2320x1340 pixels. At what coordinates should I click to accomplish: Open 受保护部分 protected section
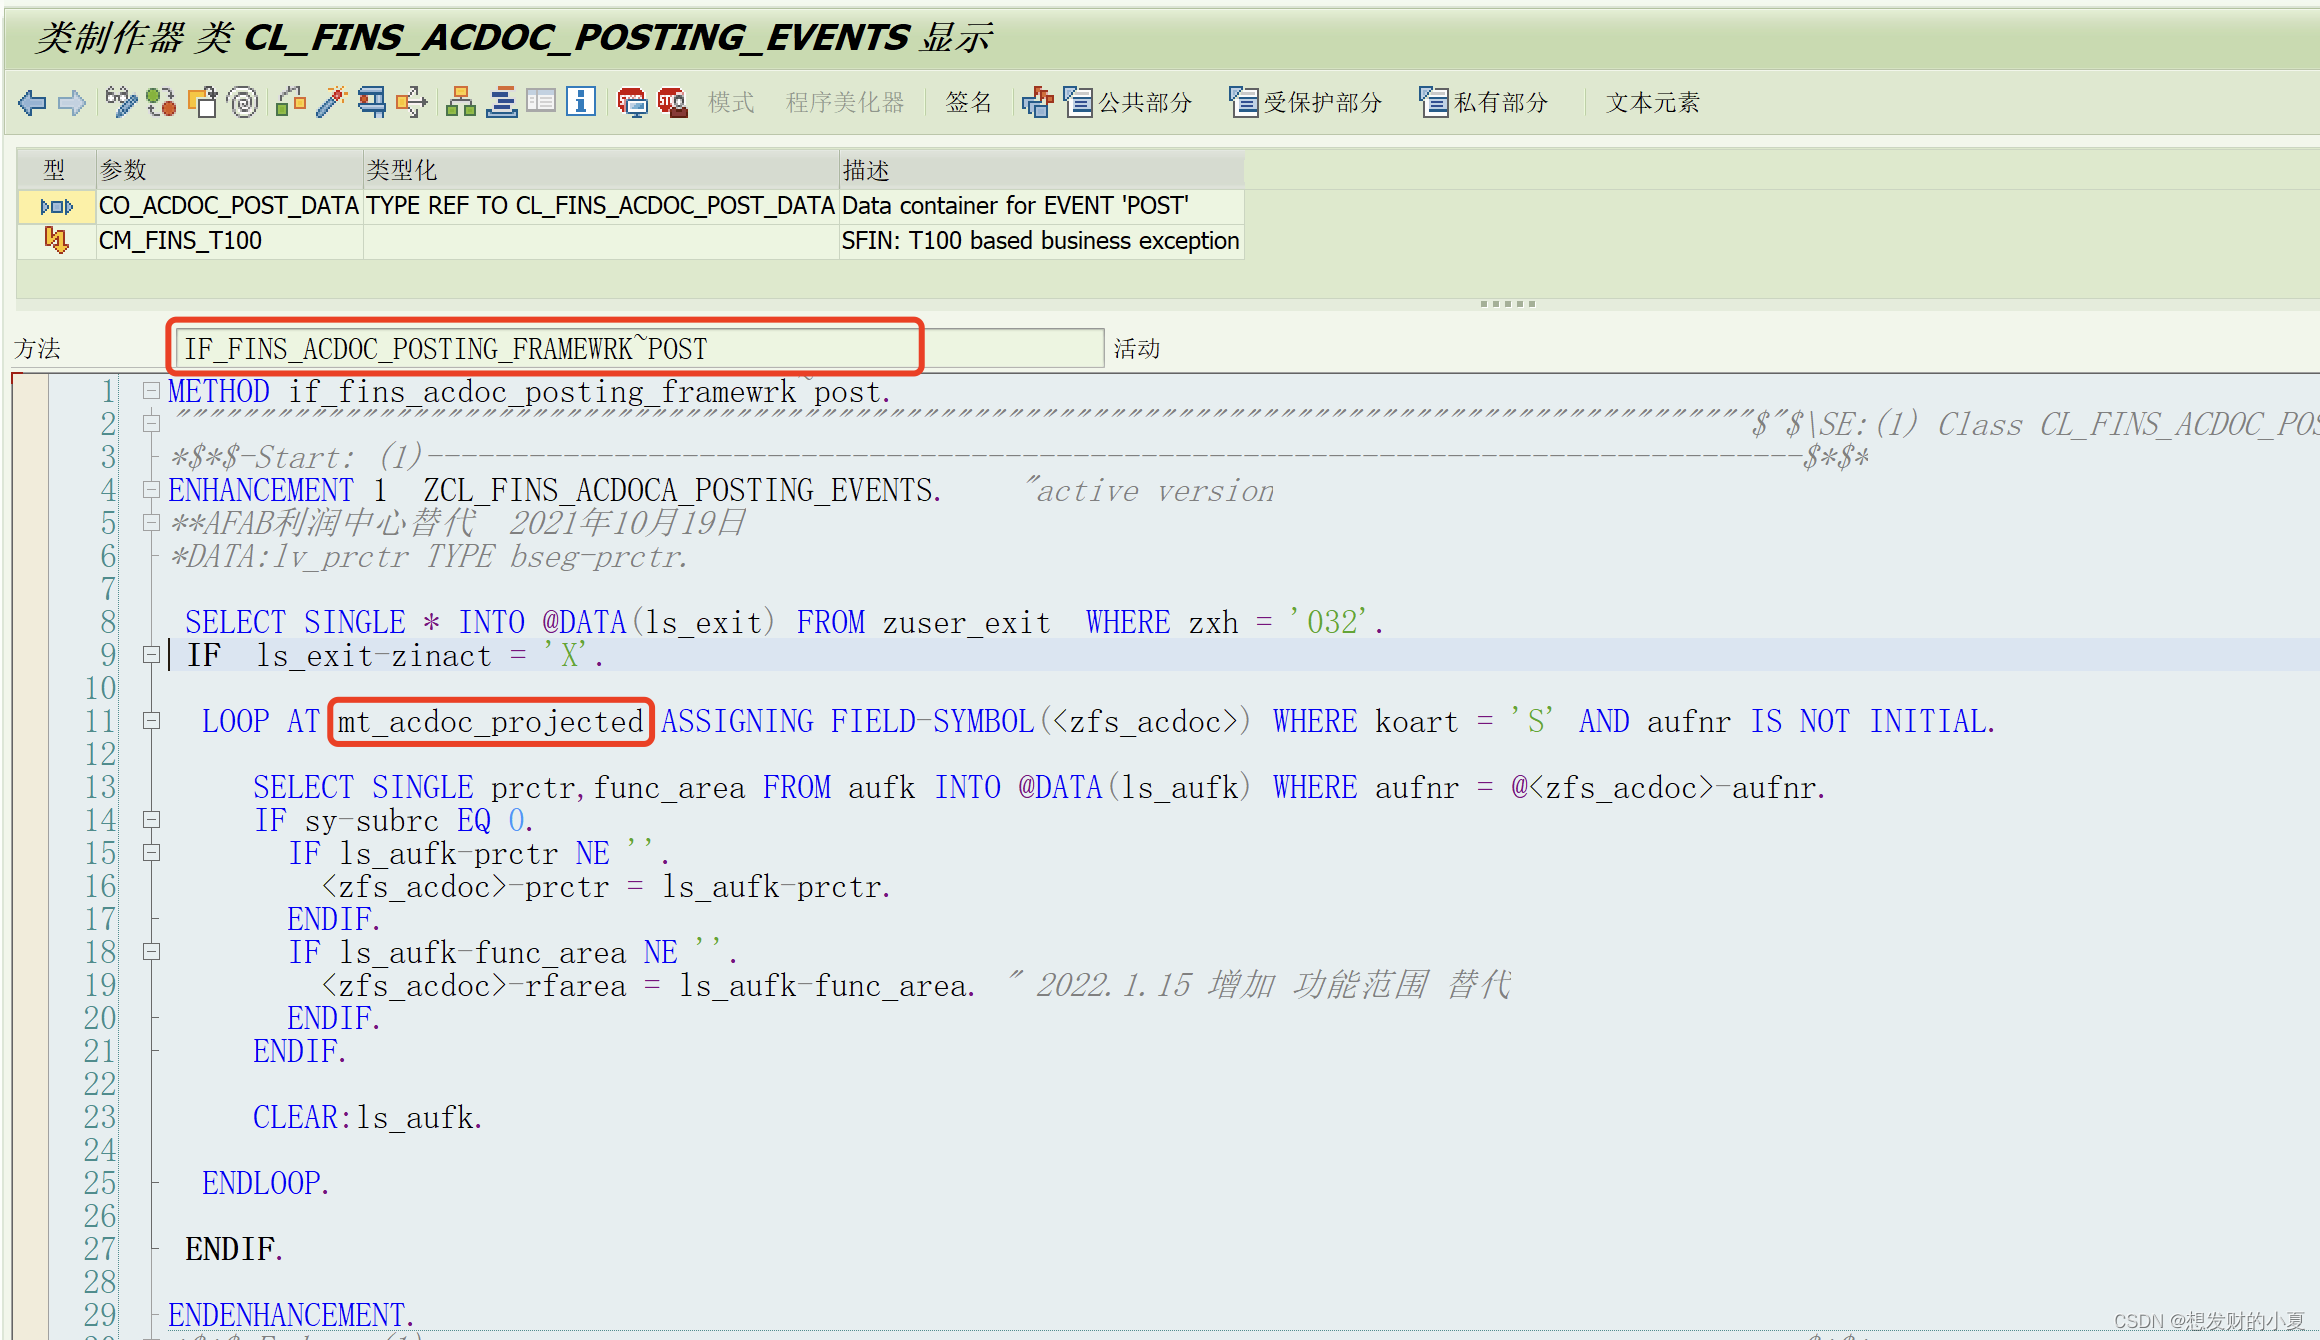(1305, 102)
